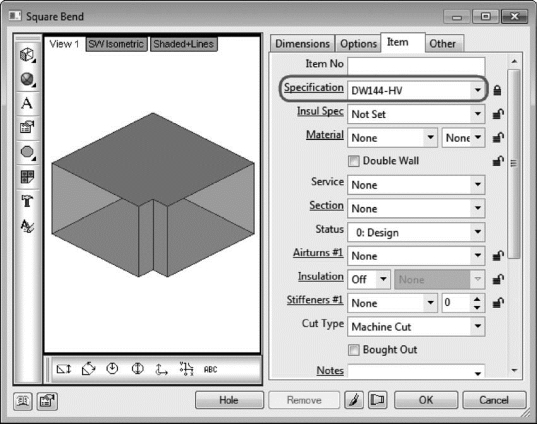This screenshot has width=537, height=424.
Task: Toggle the Specification lock icon
Action: pyautogui.click(x=497, y=90)
